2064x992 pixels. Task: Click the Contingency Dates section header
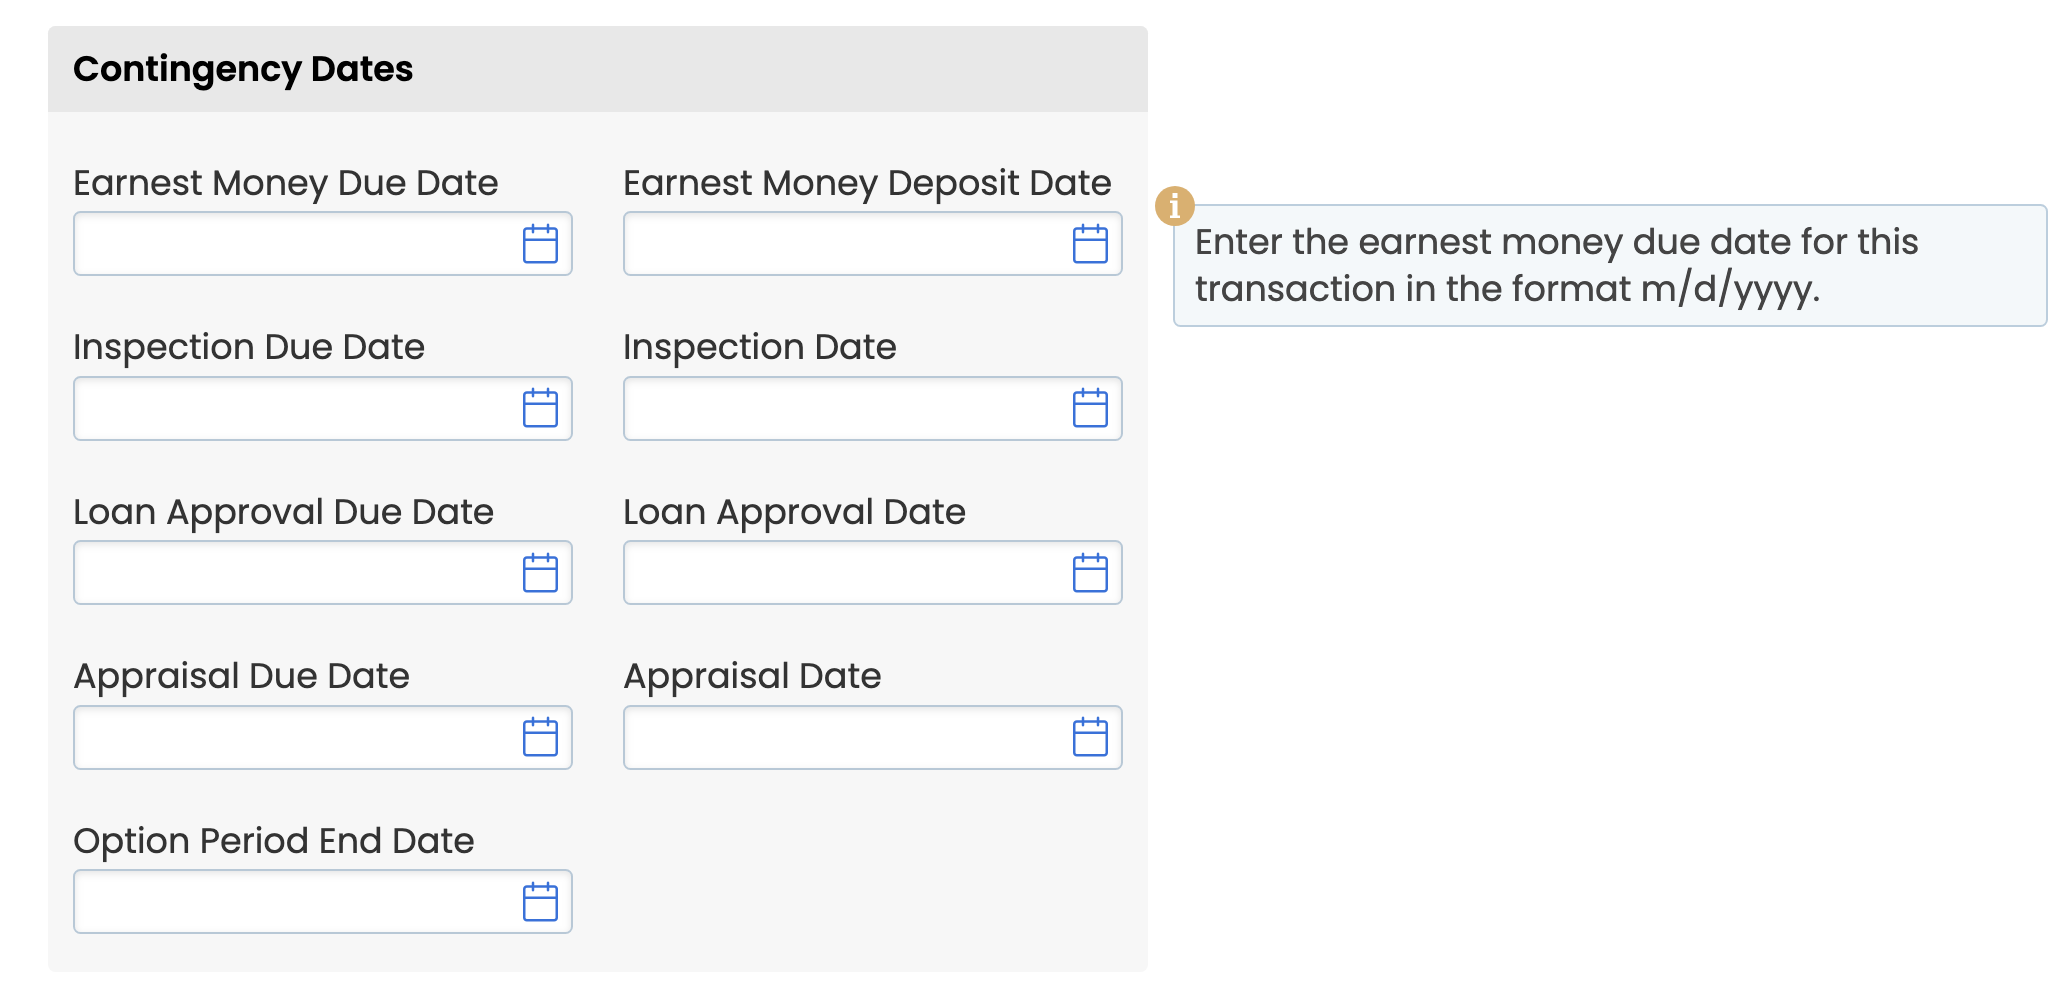243,69
